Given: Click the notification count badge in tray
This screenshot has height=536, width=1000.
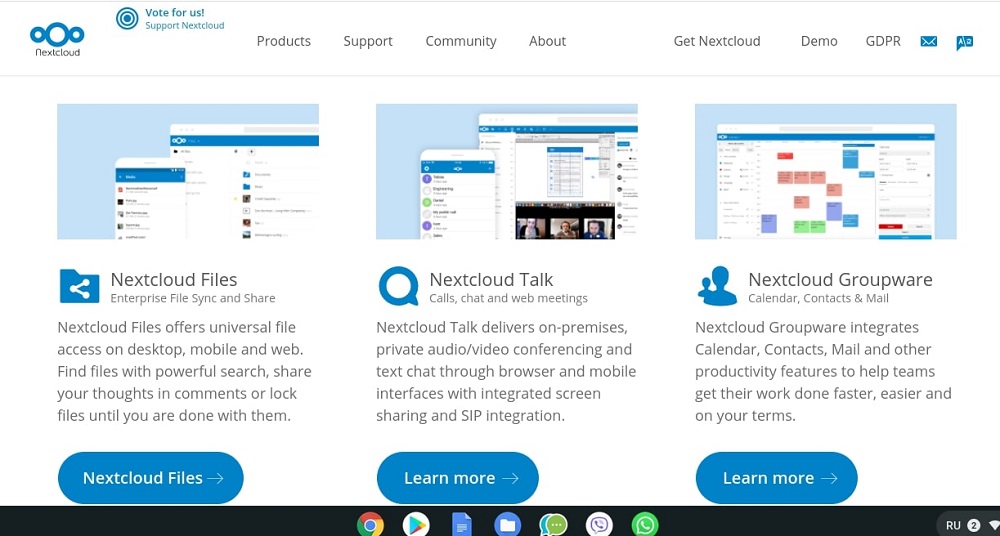Looking at the screenshot, I should 973,526.
